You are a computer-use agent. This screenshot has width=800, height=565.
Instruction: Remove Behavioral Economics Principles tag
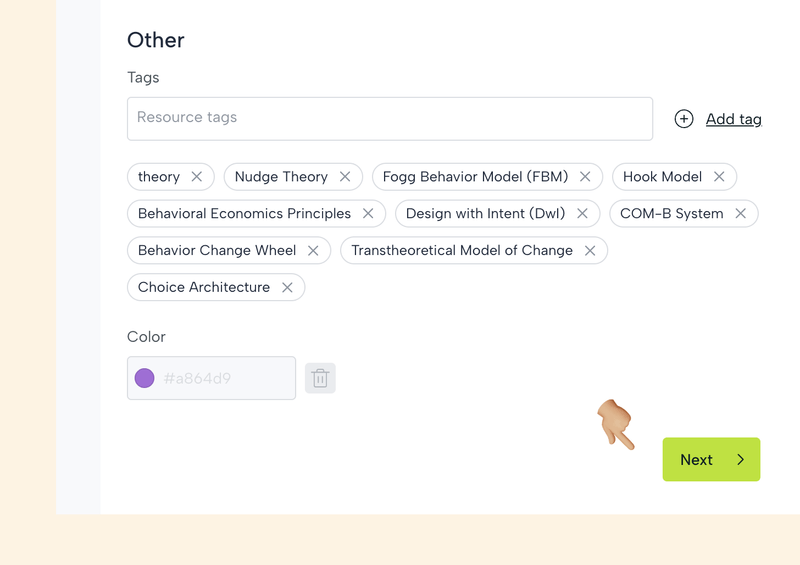tap(368, 214)
